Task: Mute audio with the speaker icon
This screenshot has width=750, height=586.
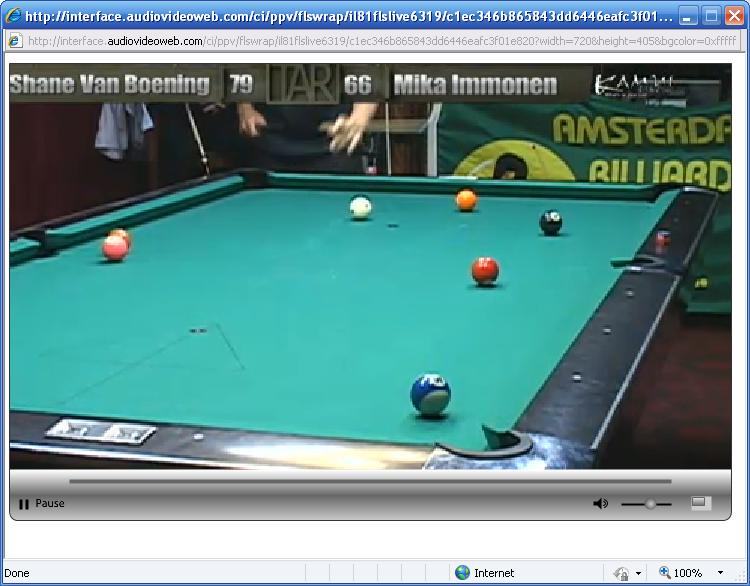Action: pyautogui.click(x=600, y=504)
